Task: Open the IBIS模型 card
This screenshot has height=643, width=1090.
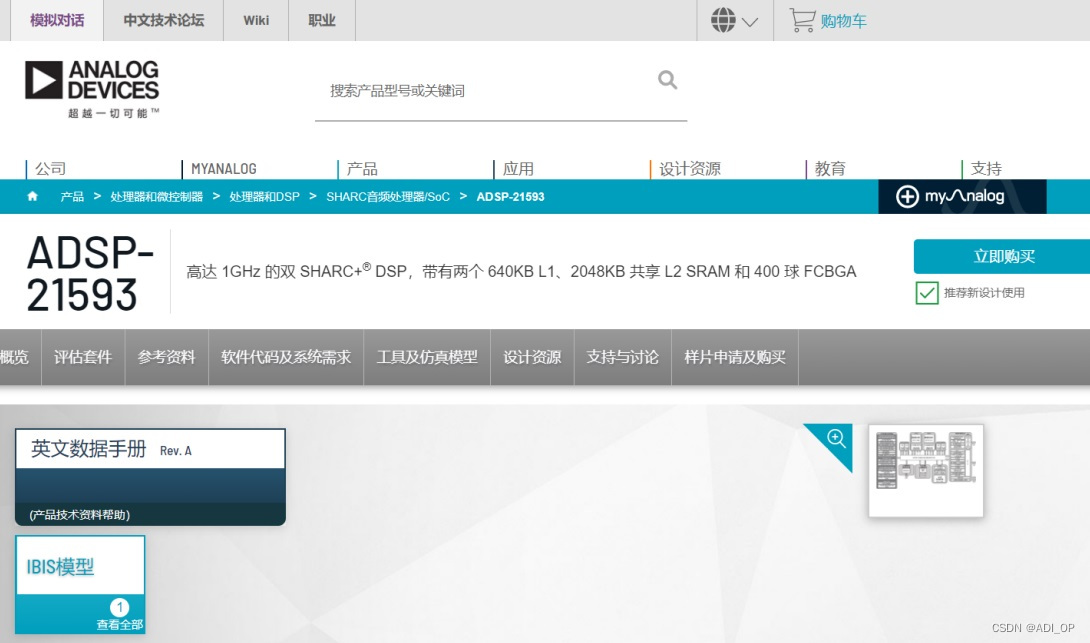Action: (80, 585)
